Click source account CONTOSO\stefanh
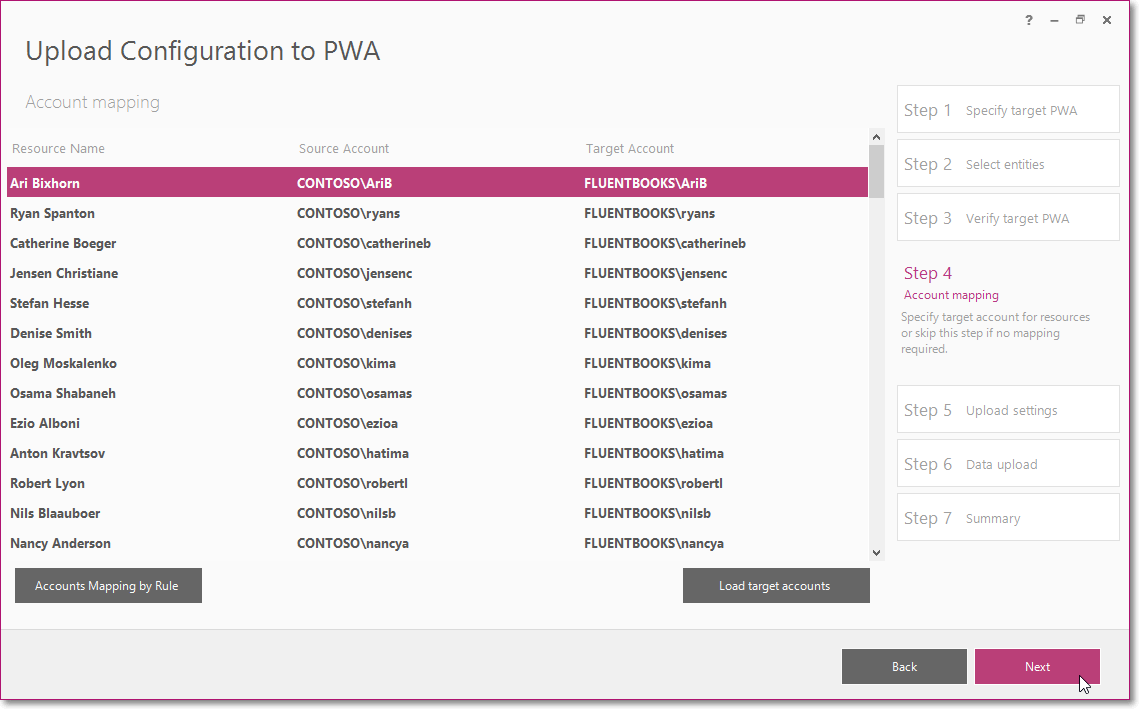This screenshot has height=709, width=1139. pos(354,303)
